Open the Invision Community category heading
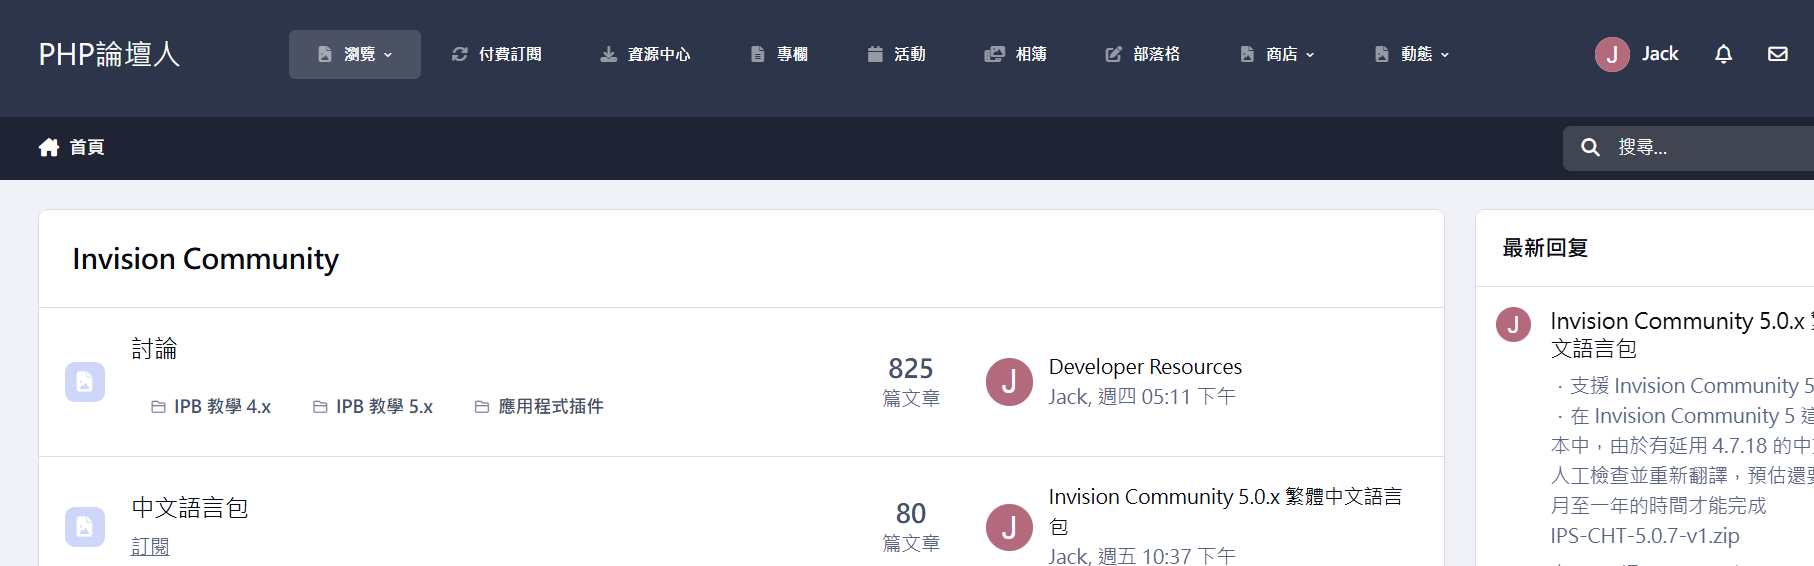 coord(205,259)
